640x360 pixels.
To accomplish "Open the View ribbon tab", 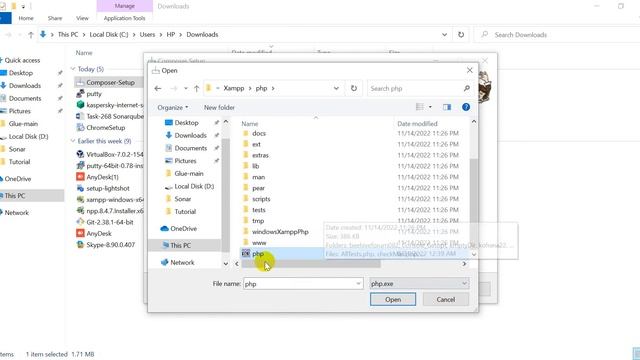I will click(82, 18).
